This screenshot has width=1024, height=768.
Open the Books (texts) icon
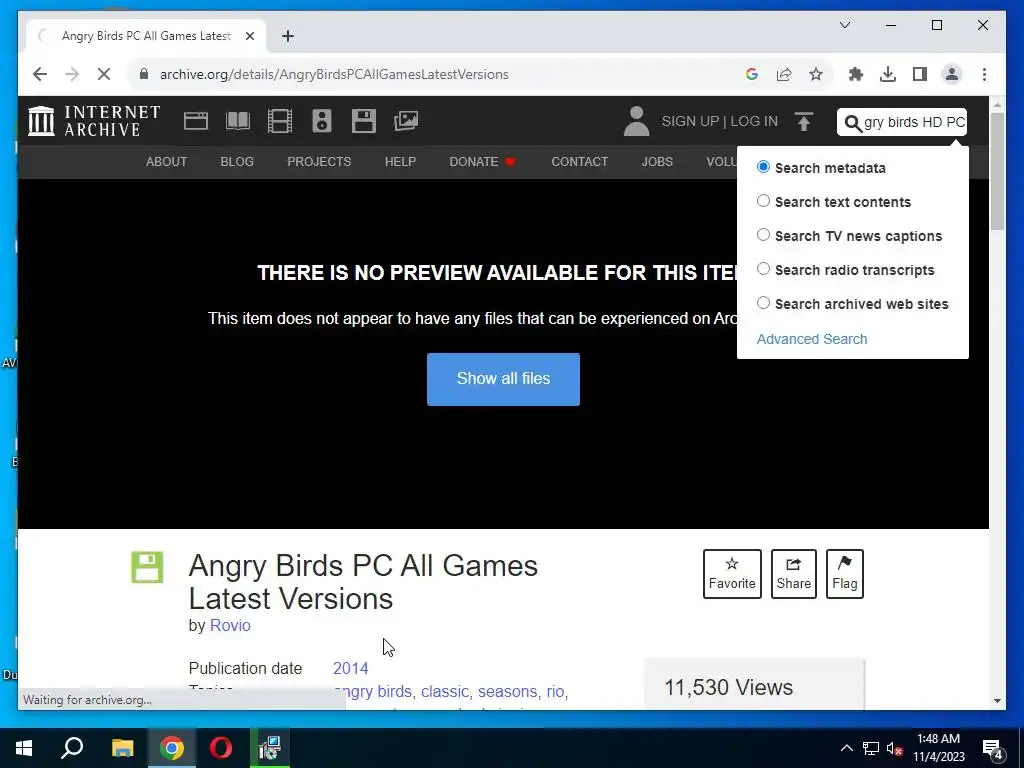238,121
